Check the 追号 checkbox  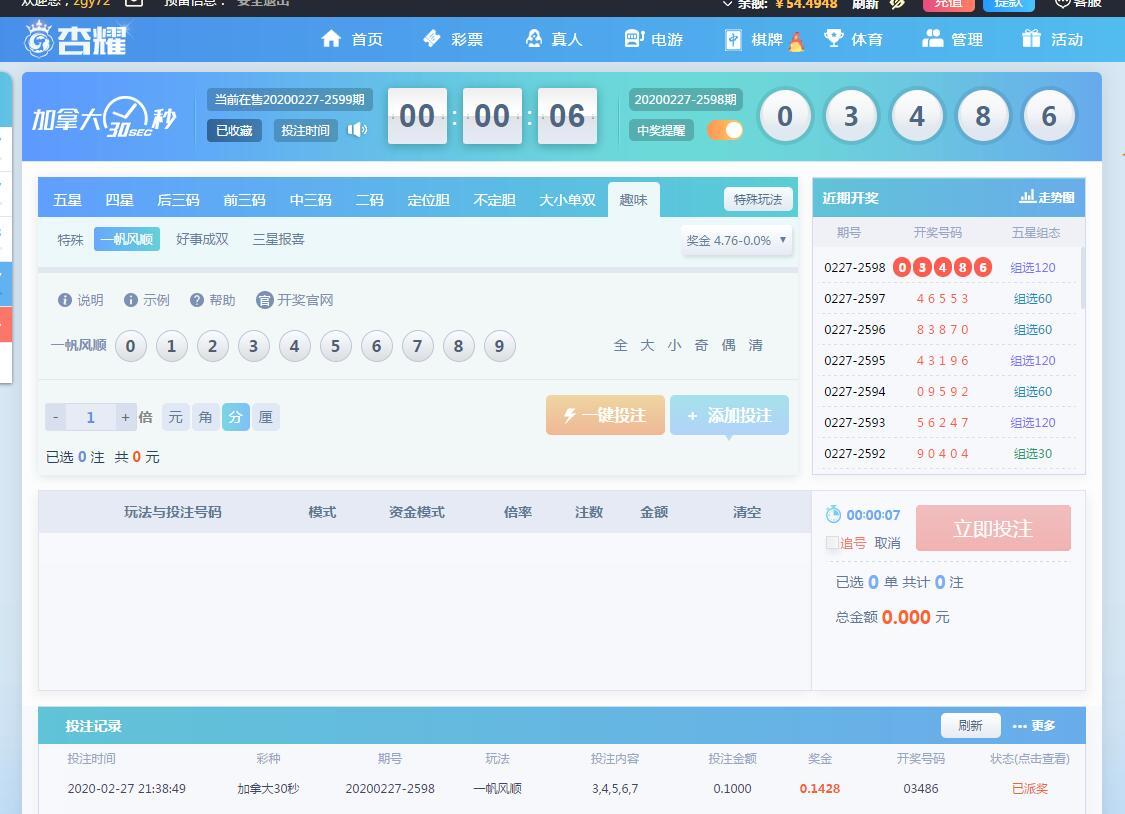click(x=832, y=543)
